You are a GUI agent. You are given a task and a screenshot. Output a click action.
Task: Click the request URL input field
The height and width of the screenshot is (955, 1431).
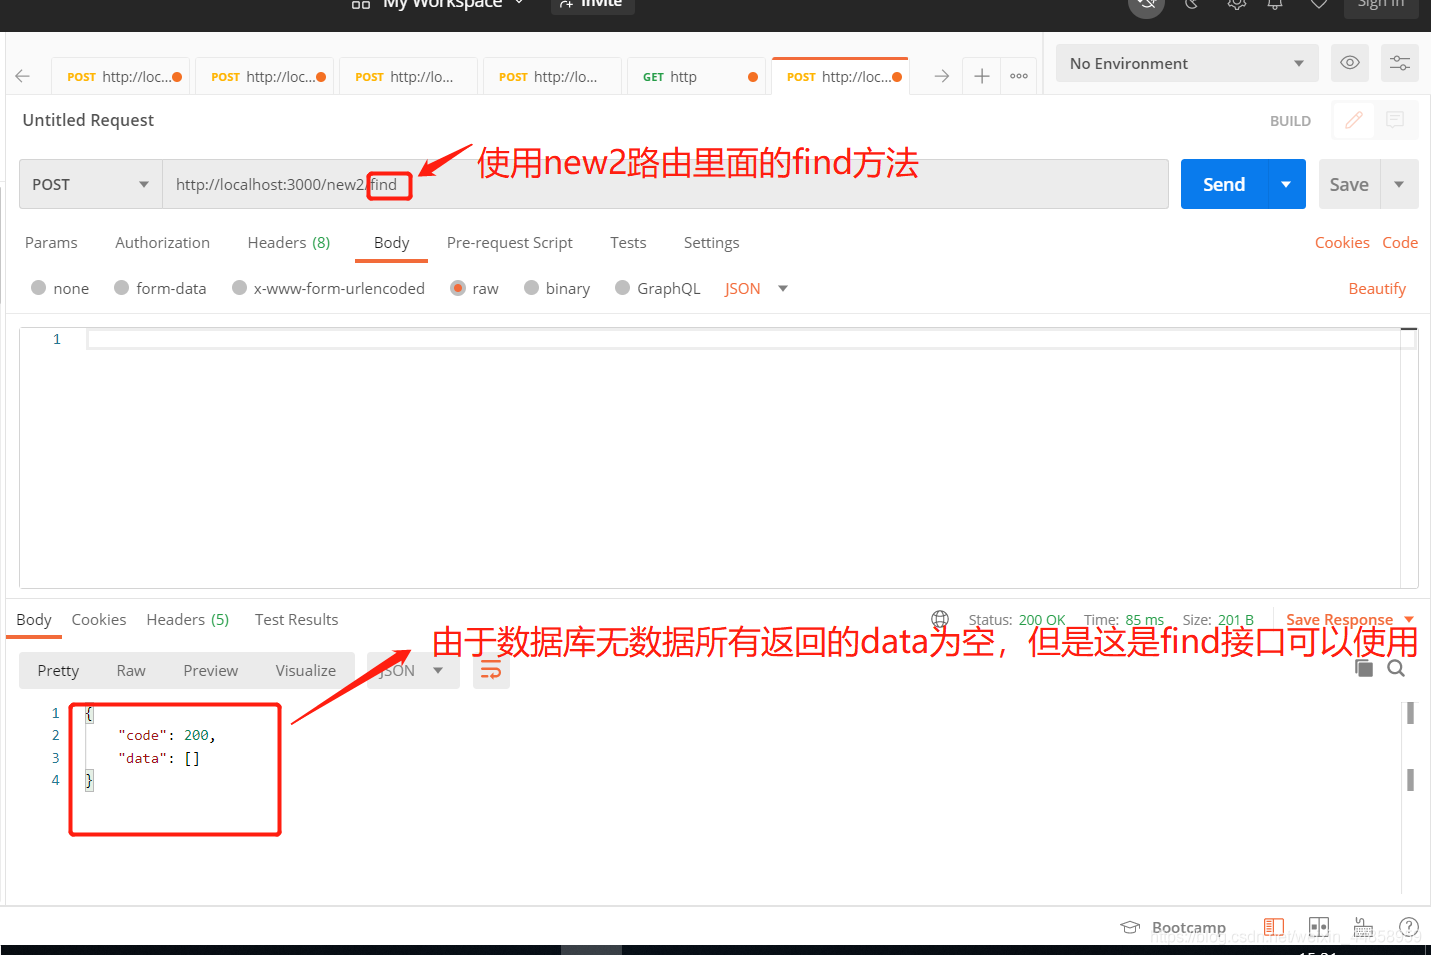[600, 184]
